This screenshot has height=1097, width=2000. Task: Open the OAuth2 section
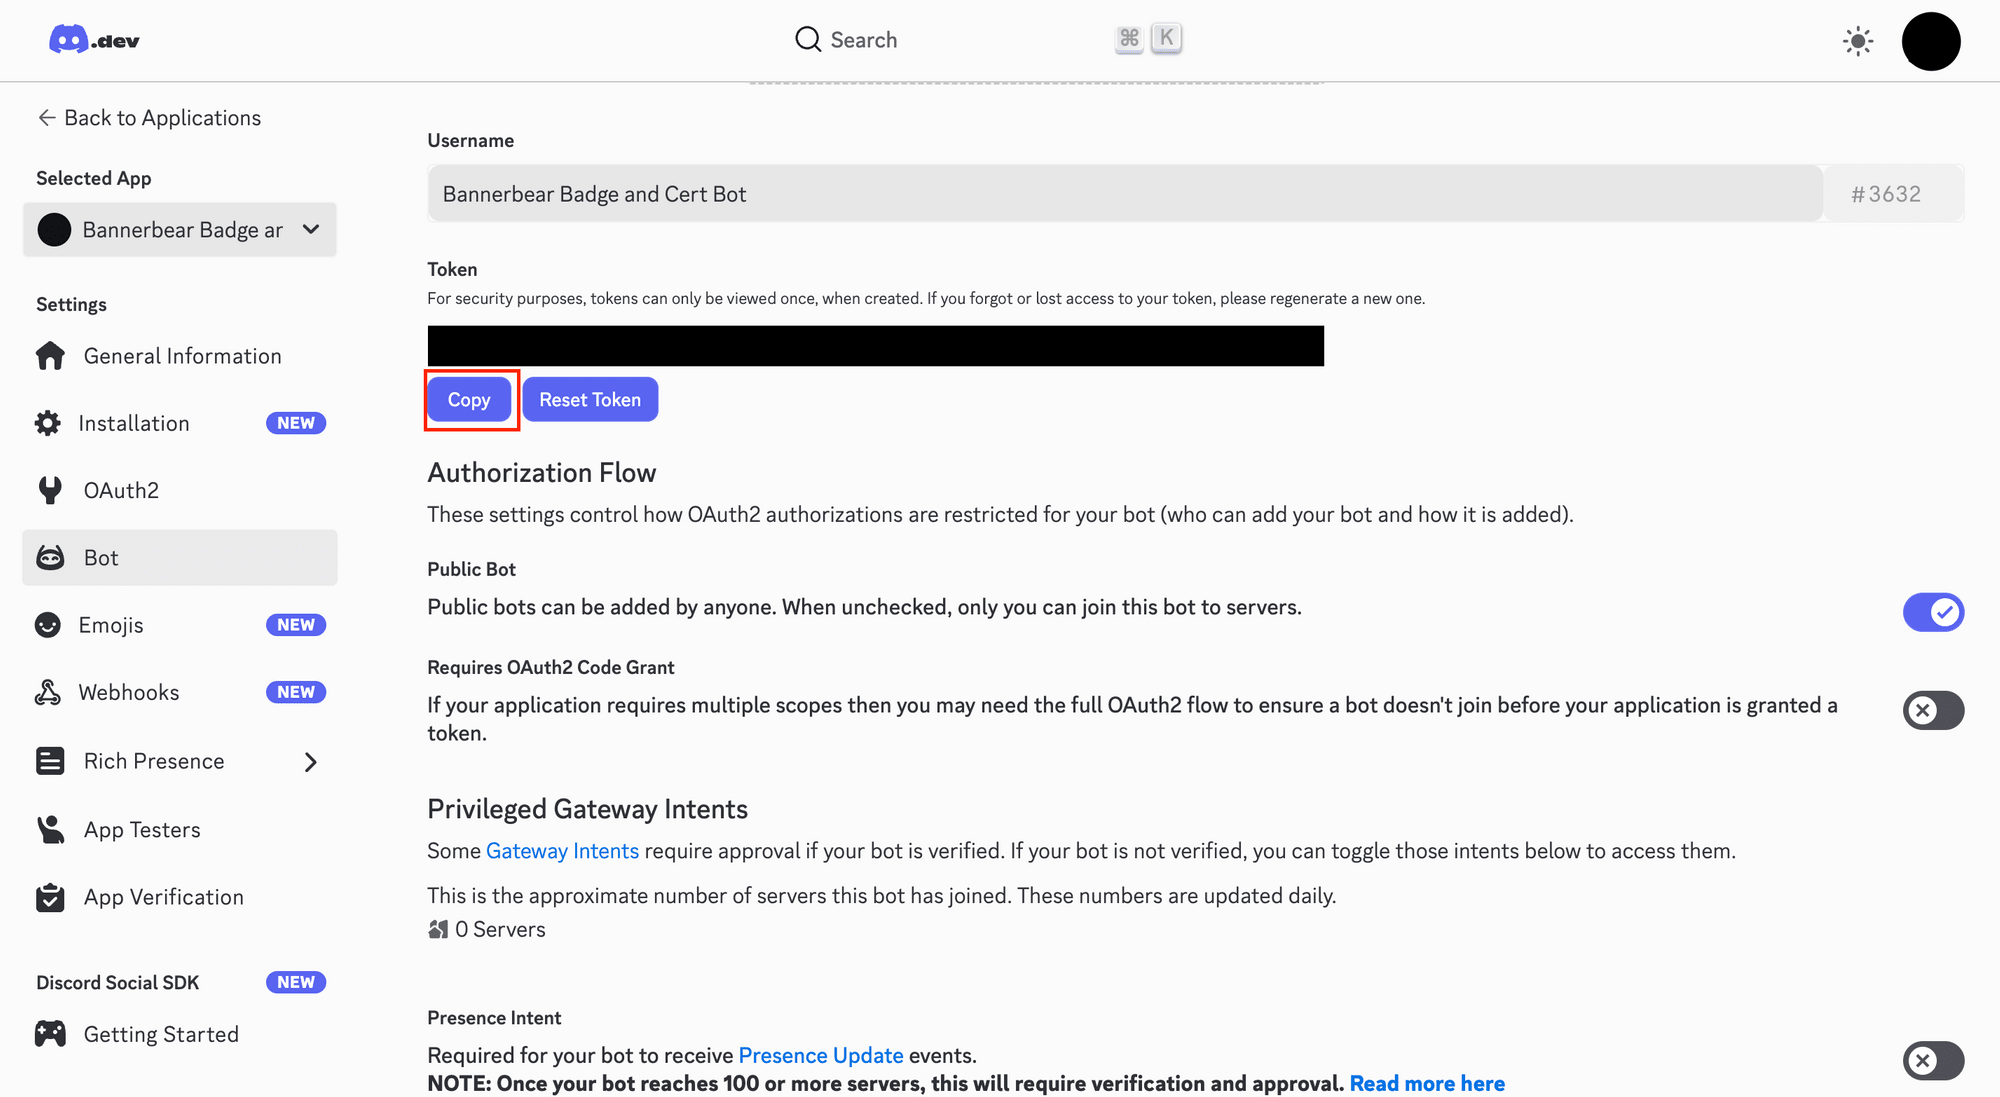tap(120, 489)
